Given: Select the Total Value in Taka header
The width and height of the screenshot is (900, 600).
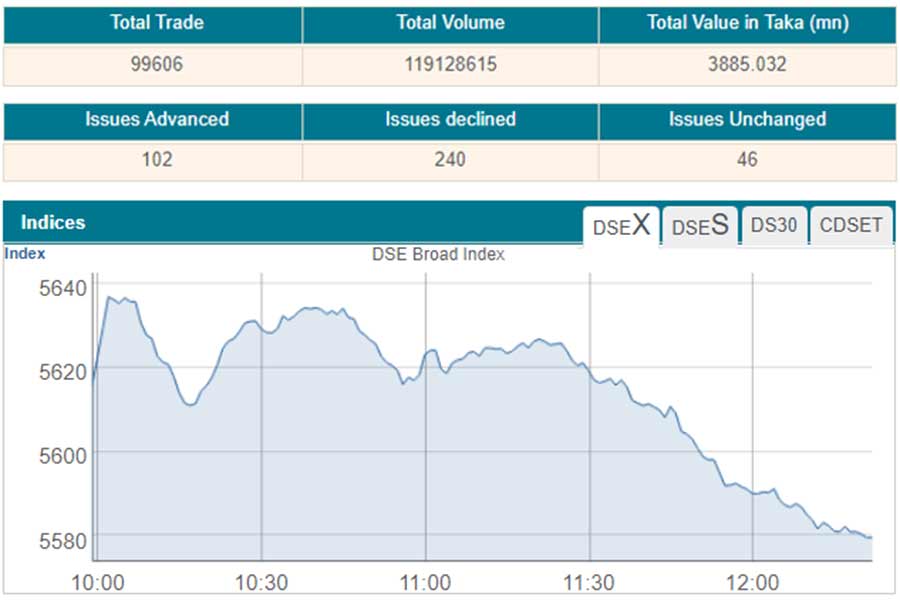Looking at the screenshot, I should (747, 23).
